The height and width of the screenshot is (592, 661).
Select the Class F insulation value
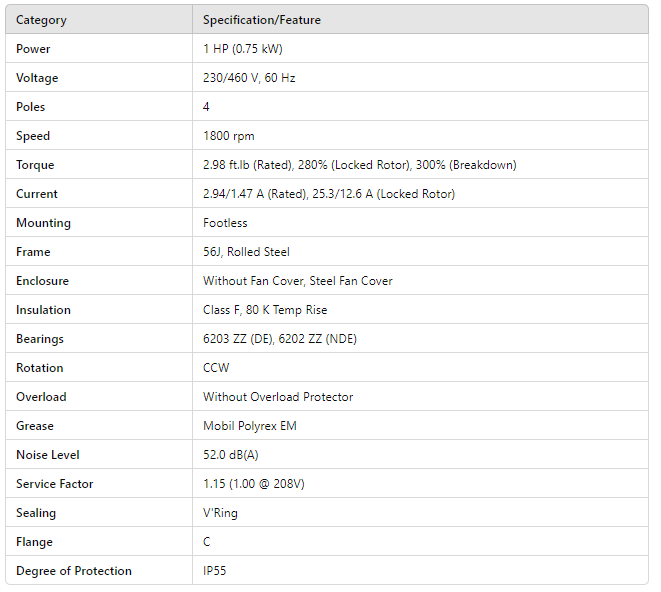tap(265, 310)
